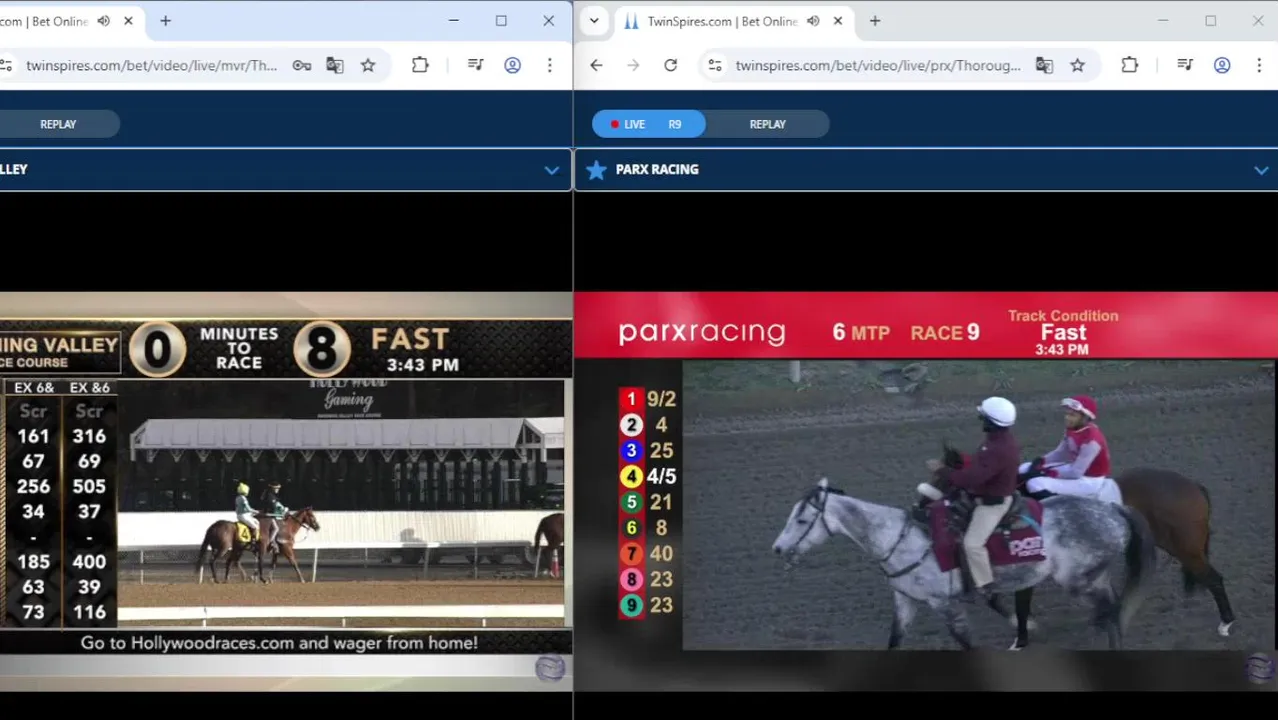The image size is (1278, 720).
Task: Open the Chrome menu in the right window
Action: coord(1259,65)
